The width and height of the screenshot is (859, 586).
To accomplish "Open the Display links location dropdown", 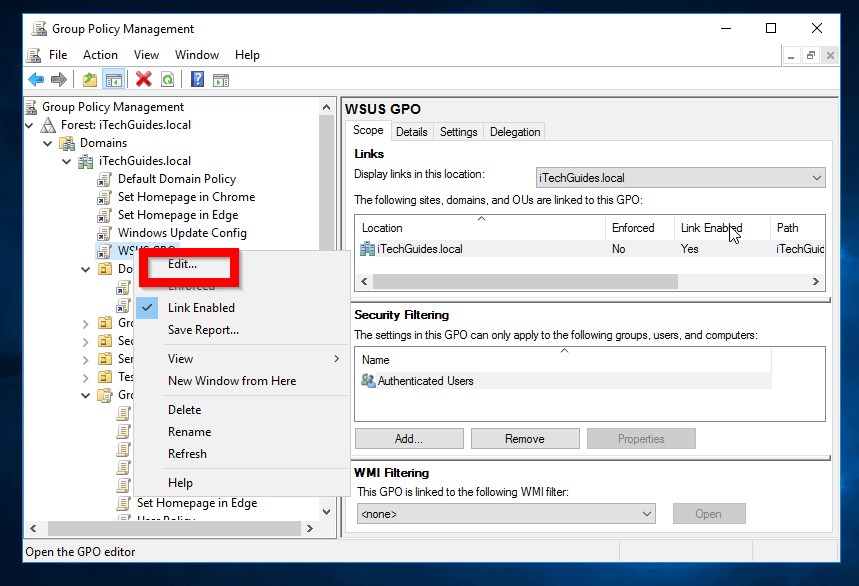I will [x=680, y=178].
